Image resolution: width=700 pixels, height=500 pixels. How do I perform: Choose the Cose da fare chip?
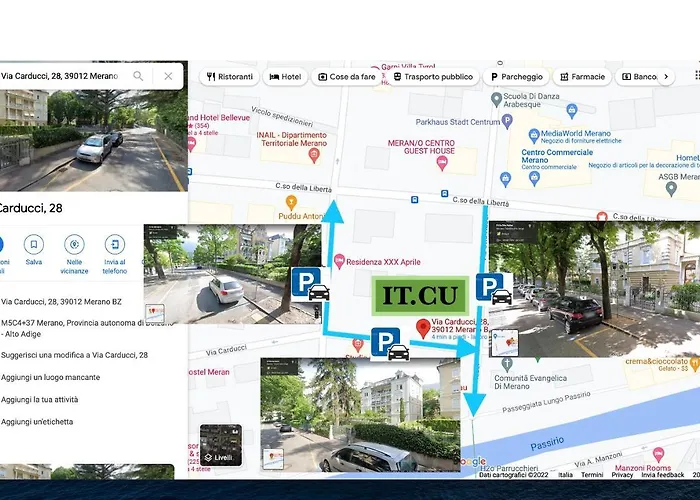[347, 76]
